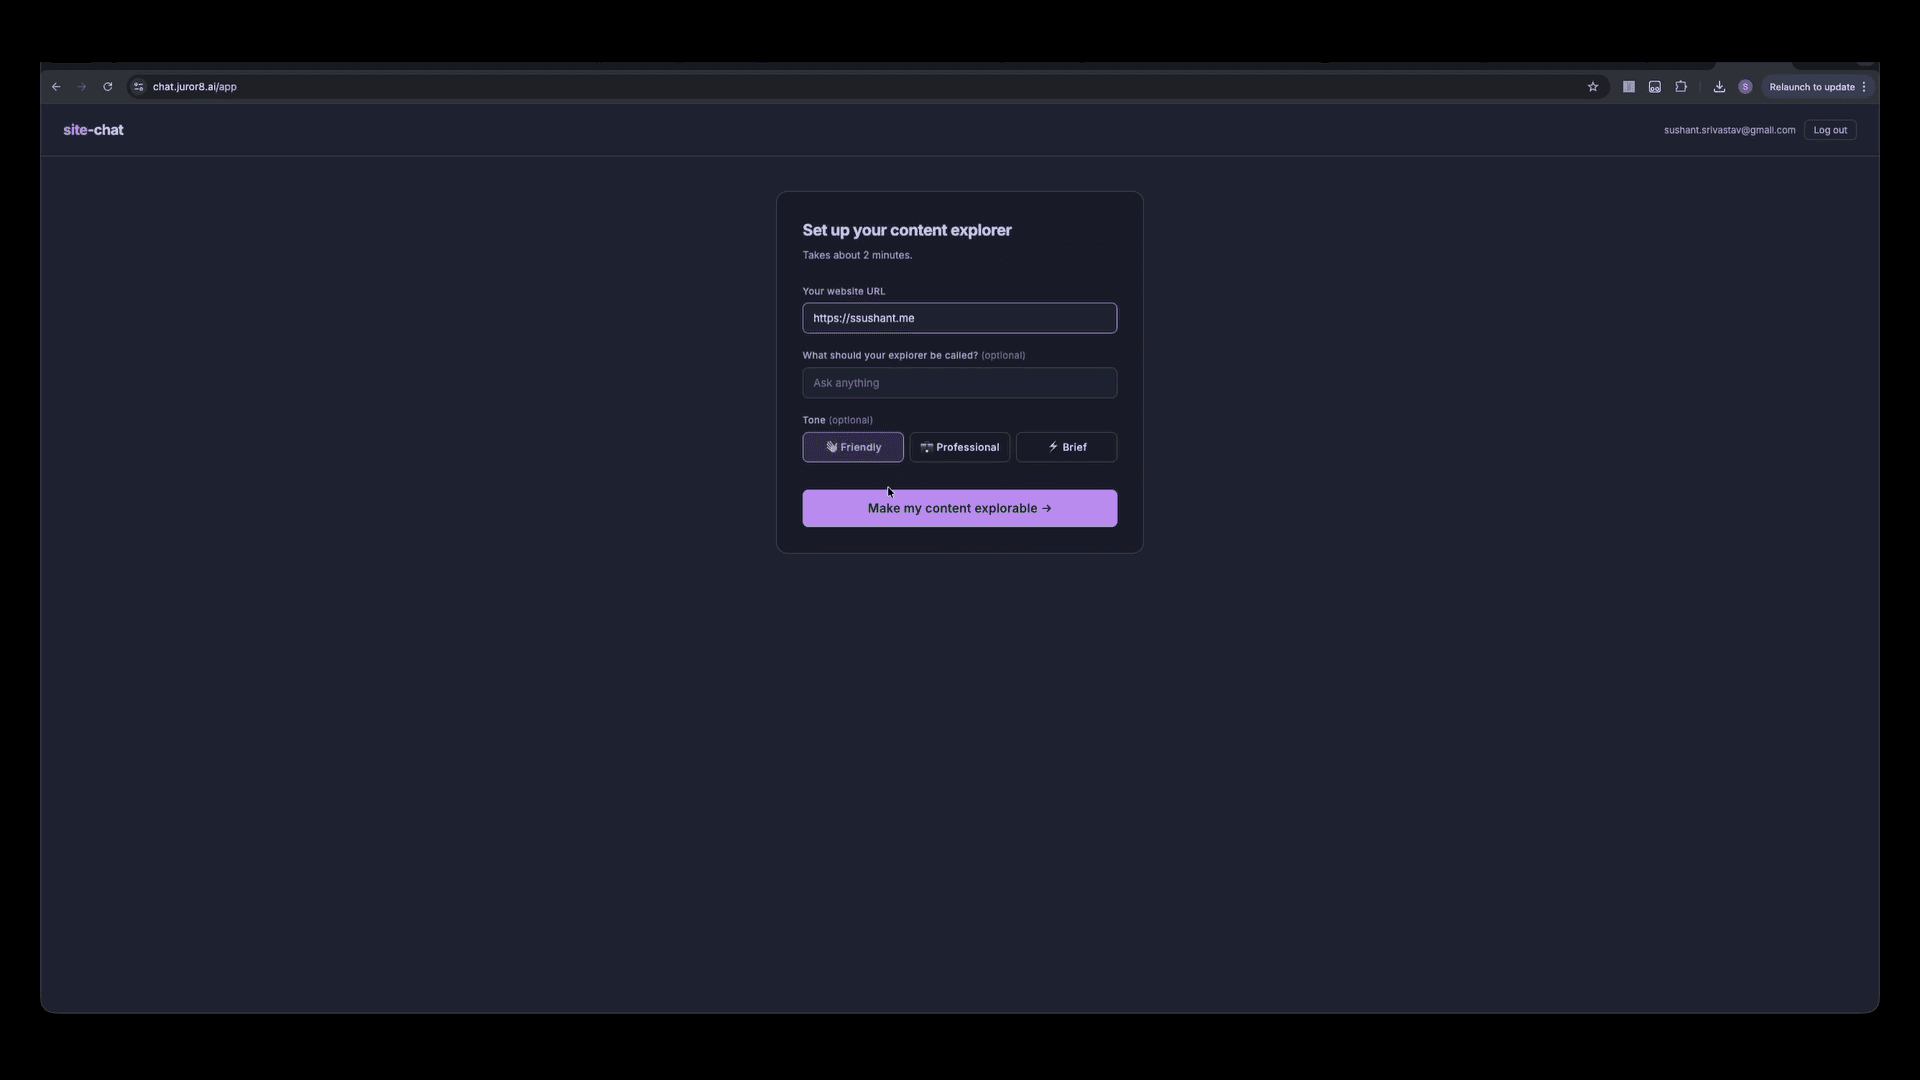Bookmark the page using the star icon
Image resolution: width=1920 pixels, height=1080 pixels.
click(1592, 87)
